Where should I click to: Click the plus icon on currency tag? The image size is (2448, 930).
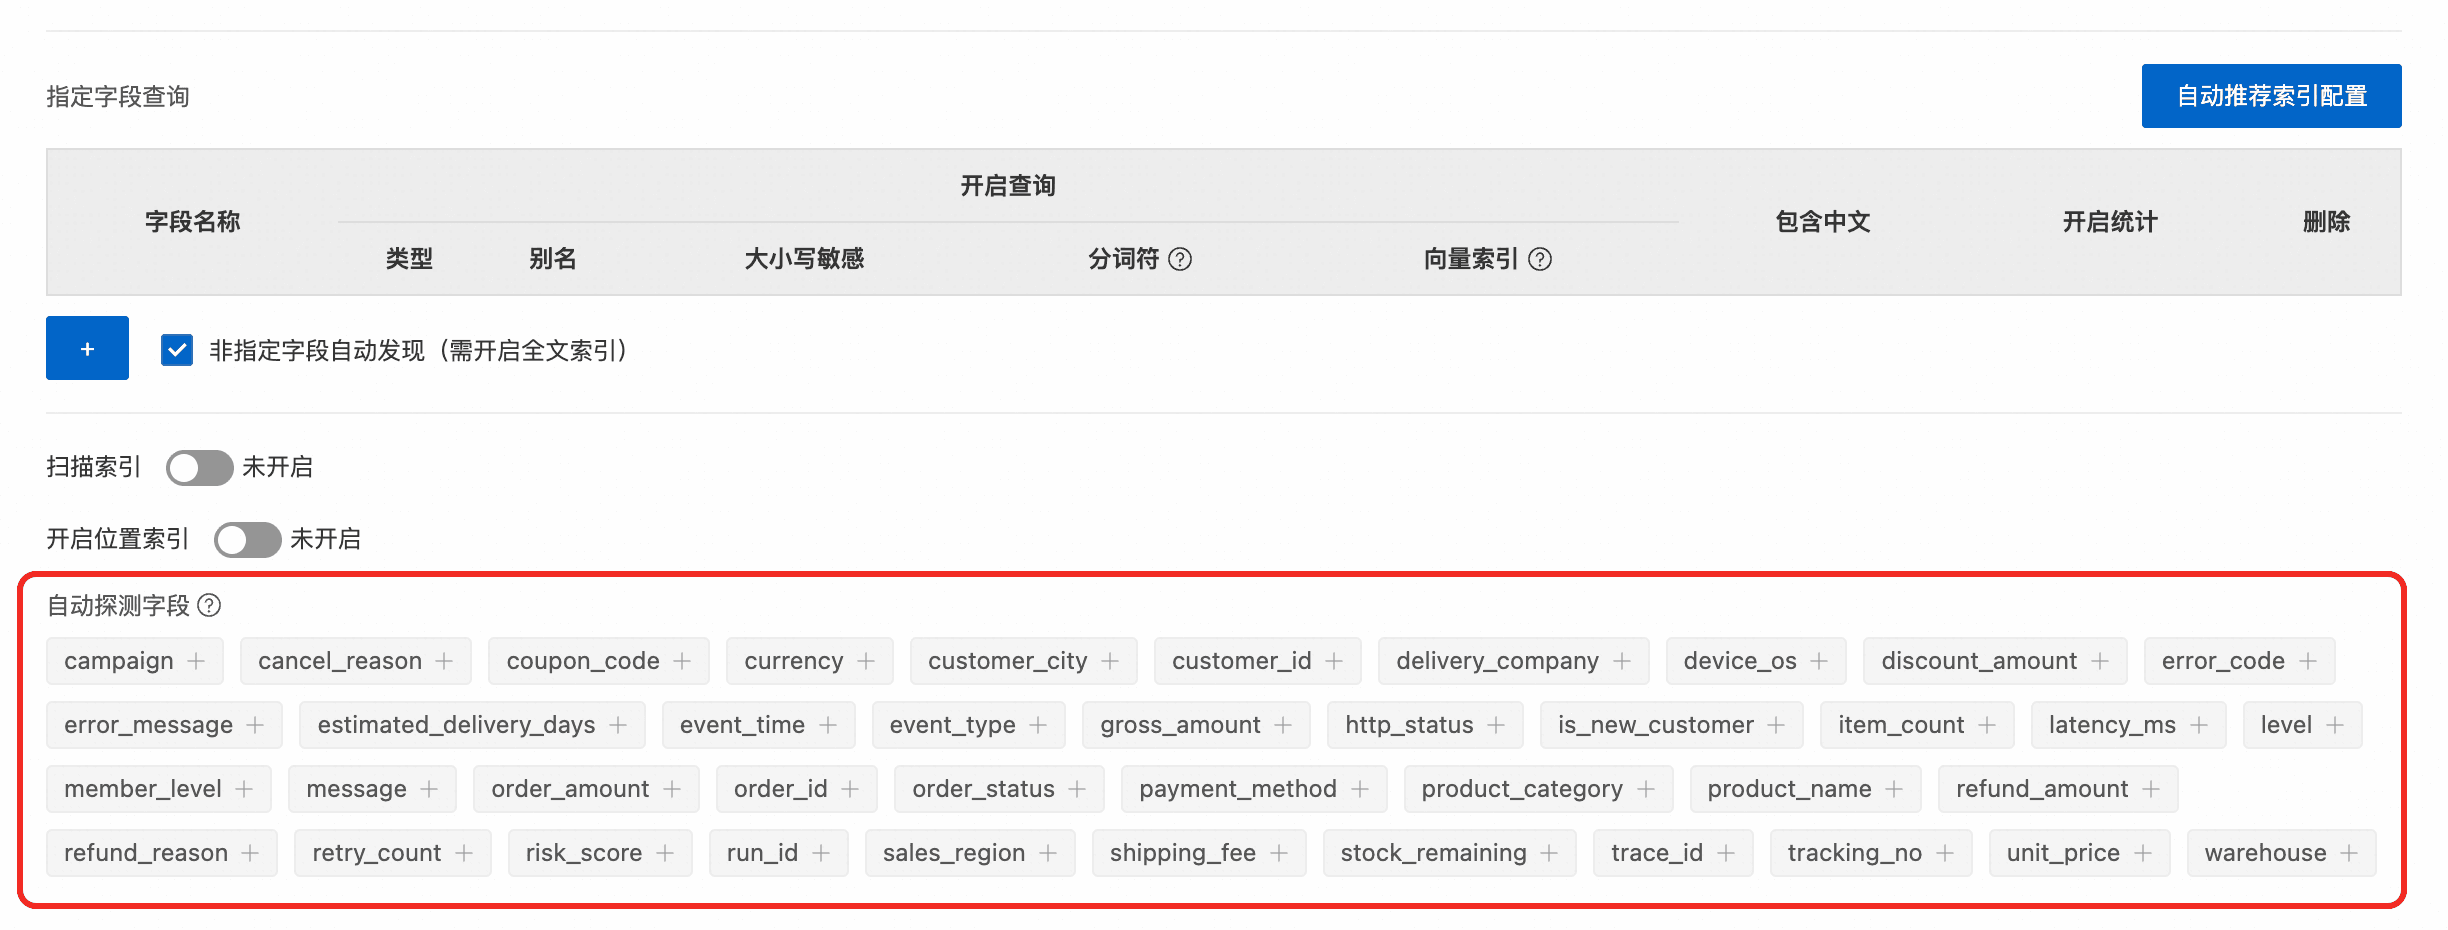coord(866,661)
